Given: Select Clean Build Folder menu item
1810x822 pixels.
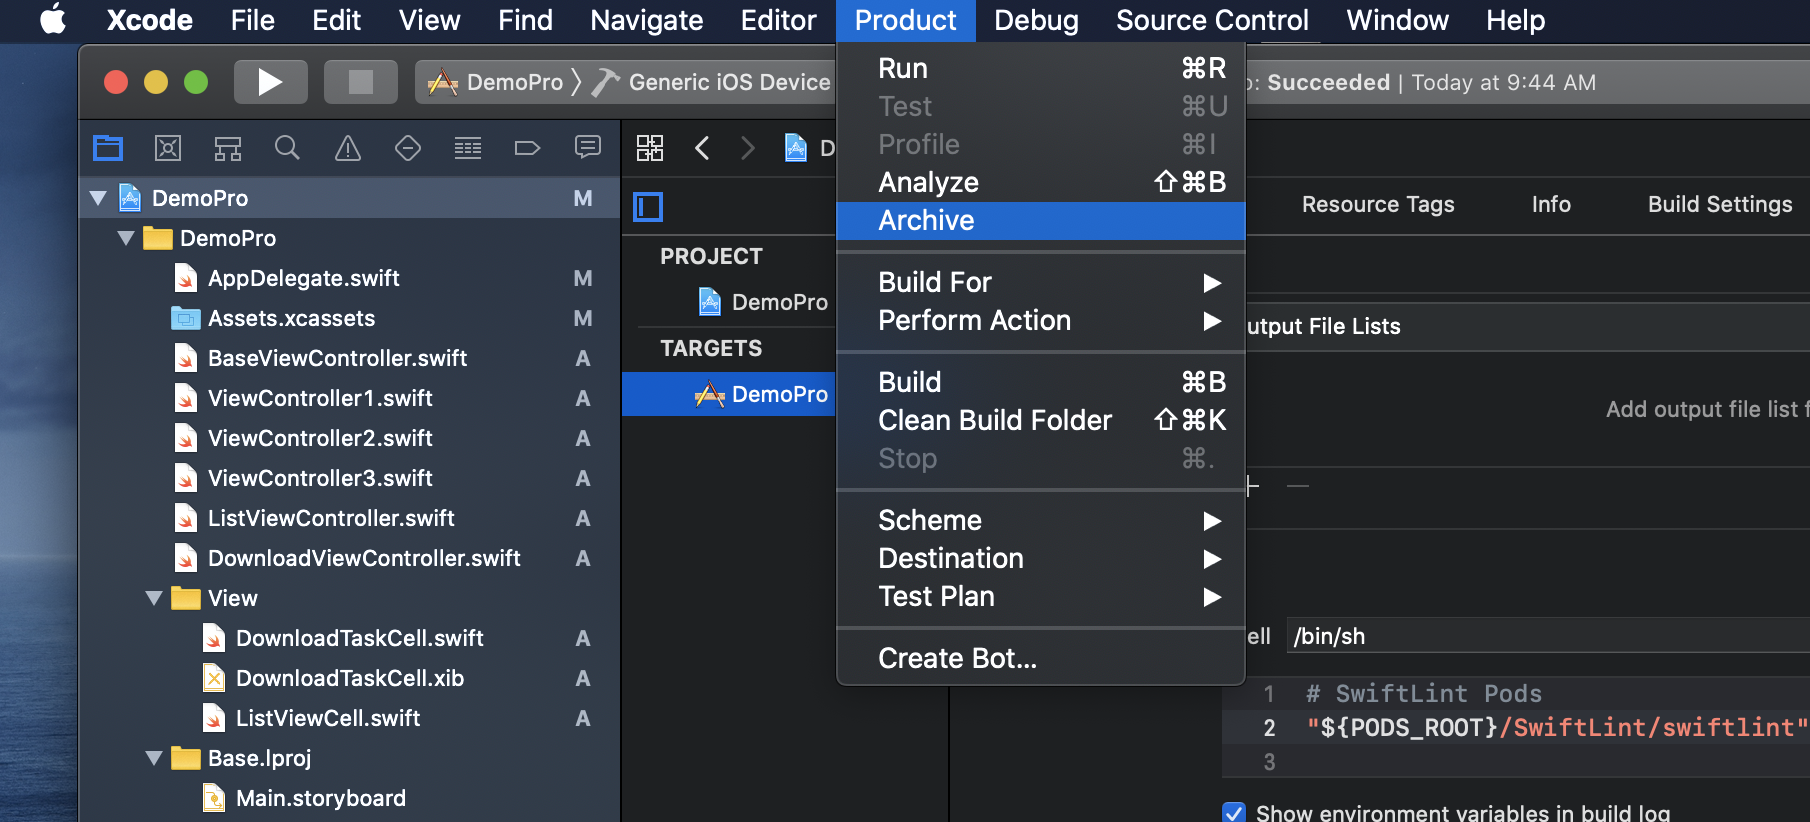Looking at the screenshot, I should 994,420.
